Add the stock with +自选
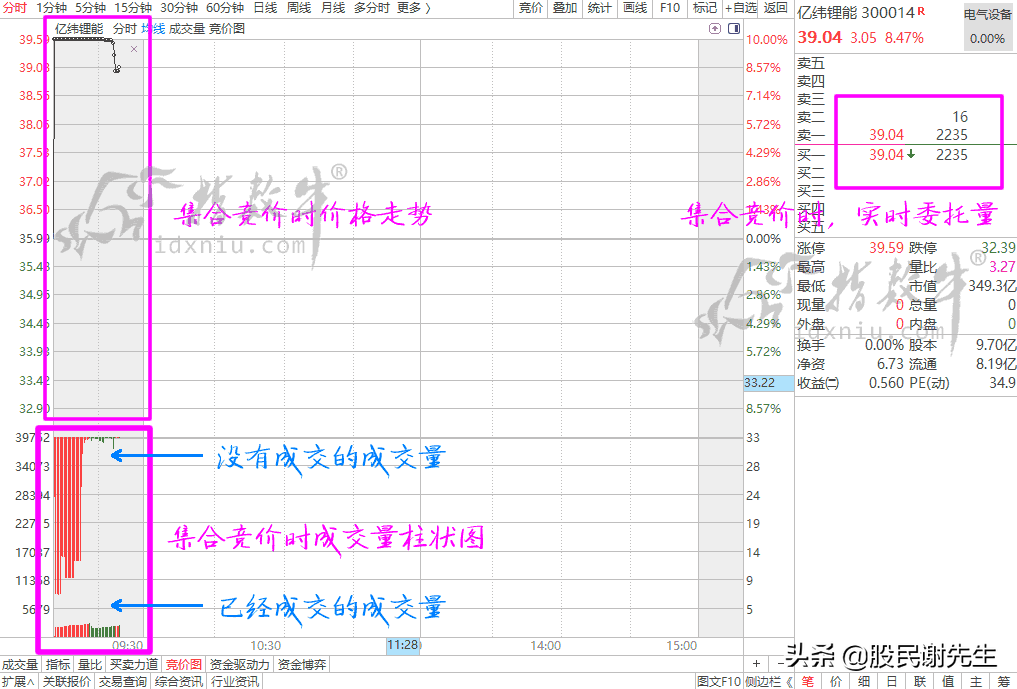The width and height of the screenshot is (1017, 689). pos(740,8)
